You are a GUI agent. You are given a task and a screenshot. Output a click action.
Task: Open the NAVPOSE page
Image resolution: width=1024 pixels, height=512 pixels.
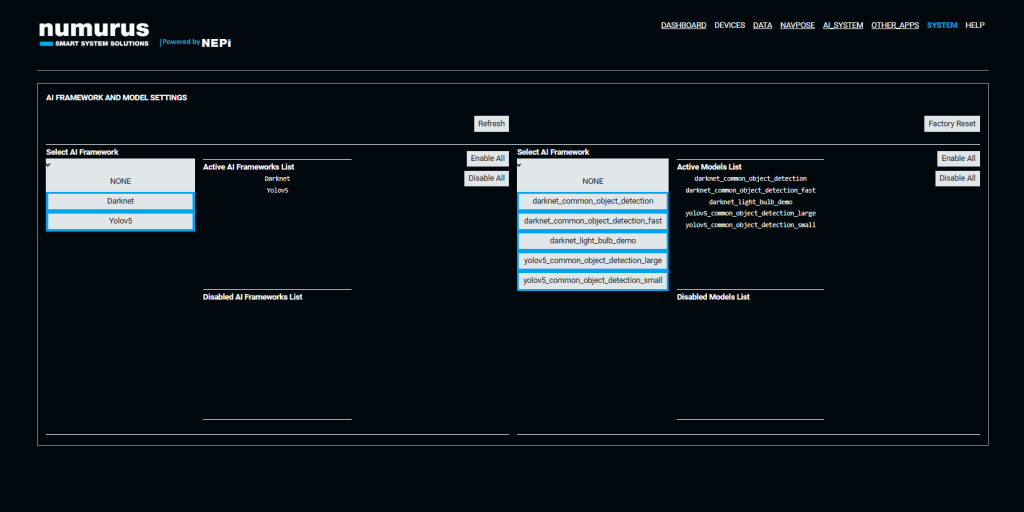pyautogui.click(x=797, y=25)
